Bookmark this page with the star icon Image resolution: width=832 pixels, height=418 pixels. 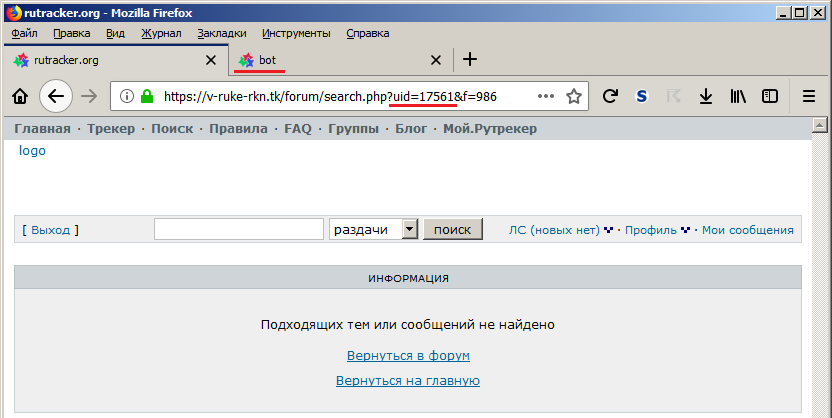[x=574, y=97]
